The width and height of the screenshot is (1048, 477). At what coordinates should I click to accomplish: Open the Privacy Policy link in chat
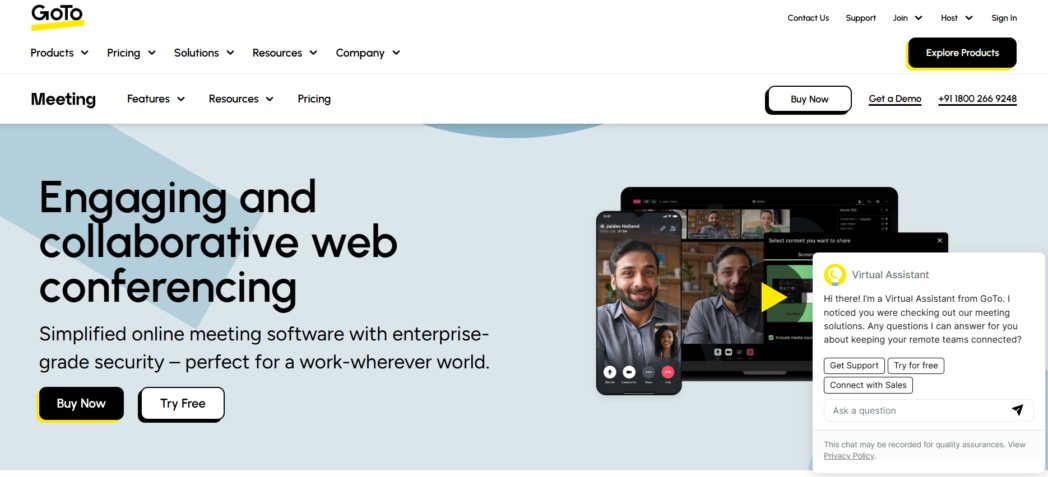(848, 456)
